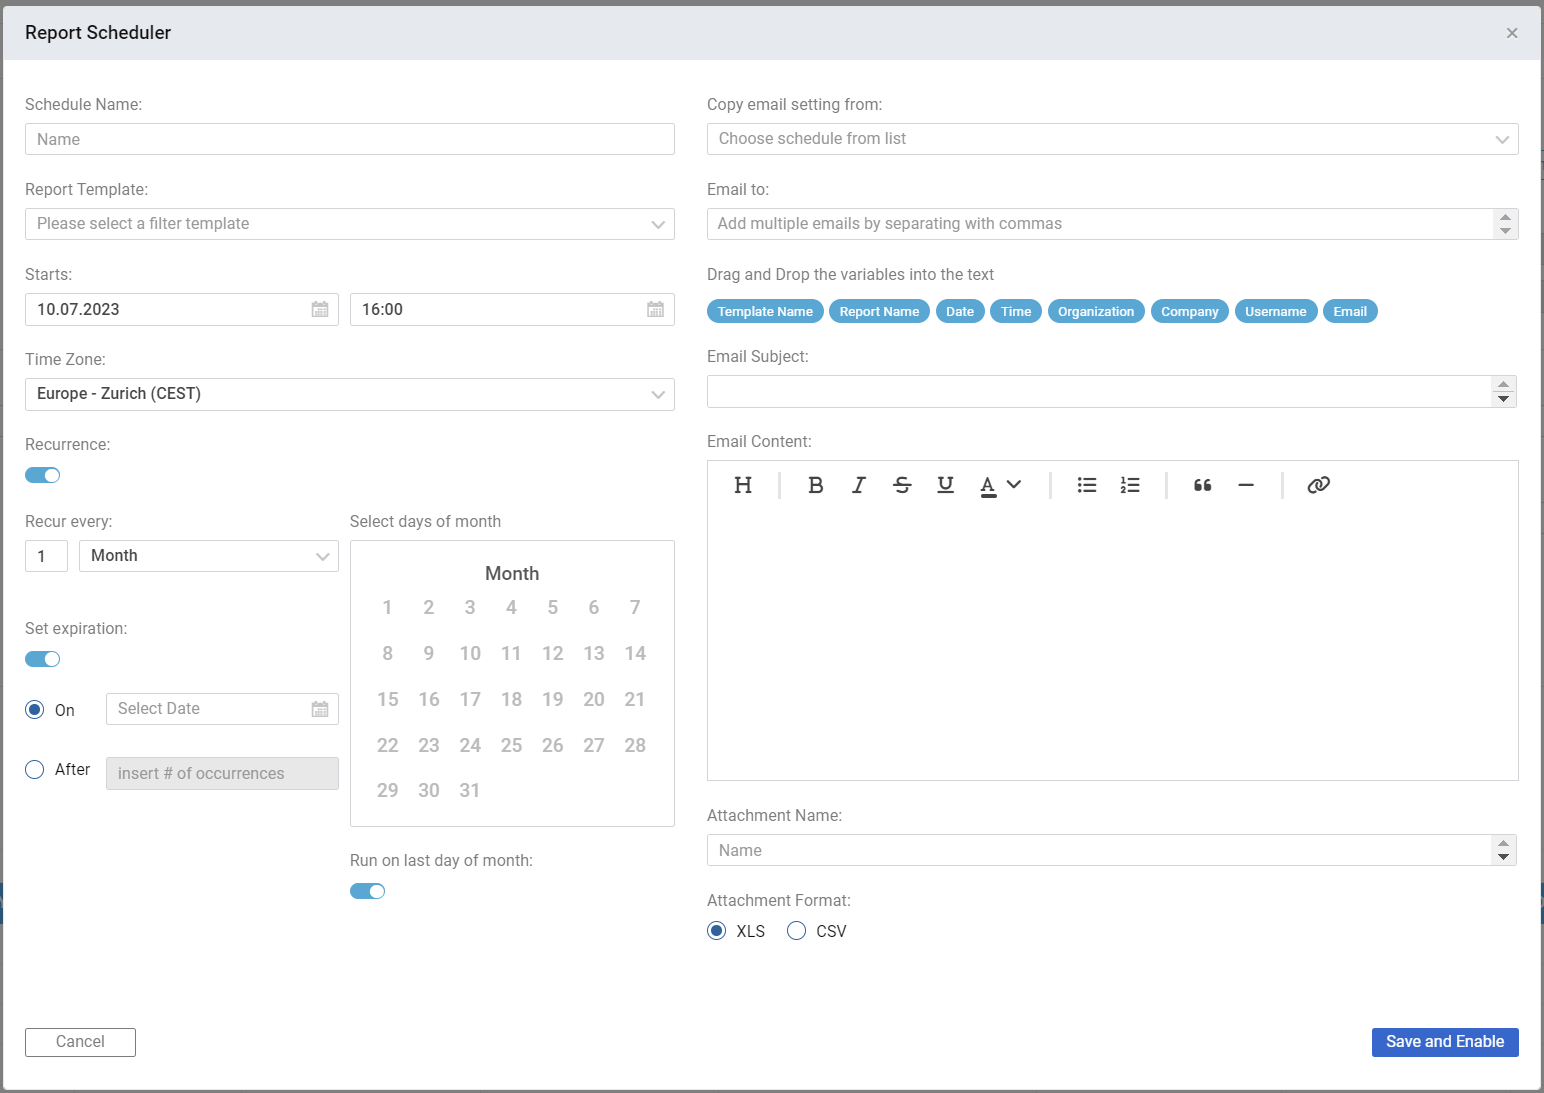Screen dimensions: 1544x1093
Task: Select day 28 in month grid
Action: [x=635, y=745]
